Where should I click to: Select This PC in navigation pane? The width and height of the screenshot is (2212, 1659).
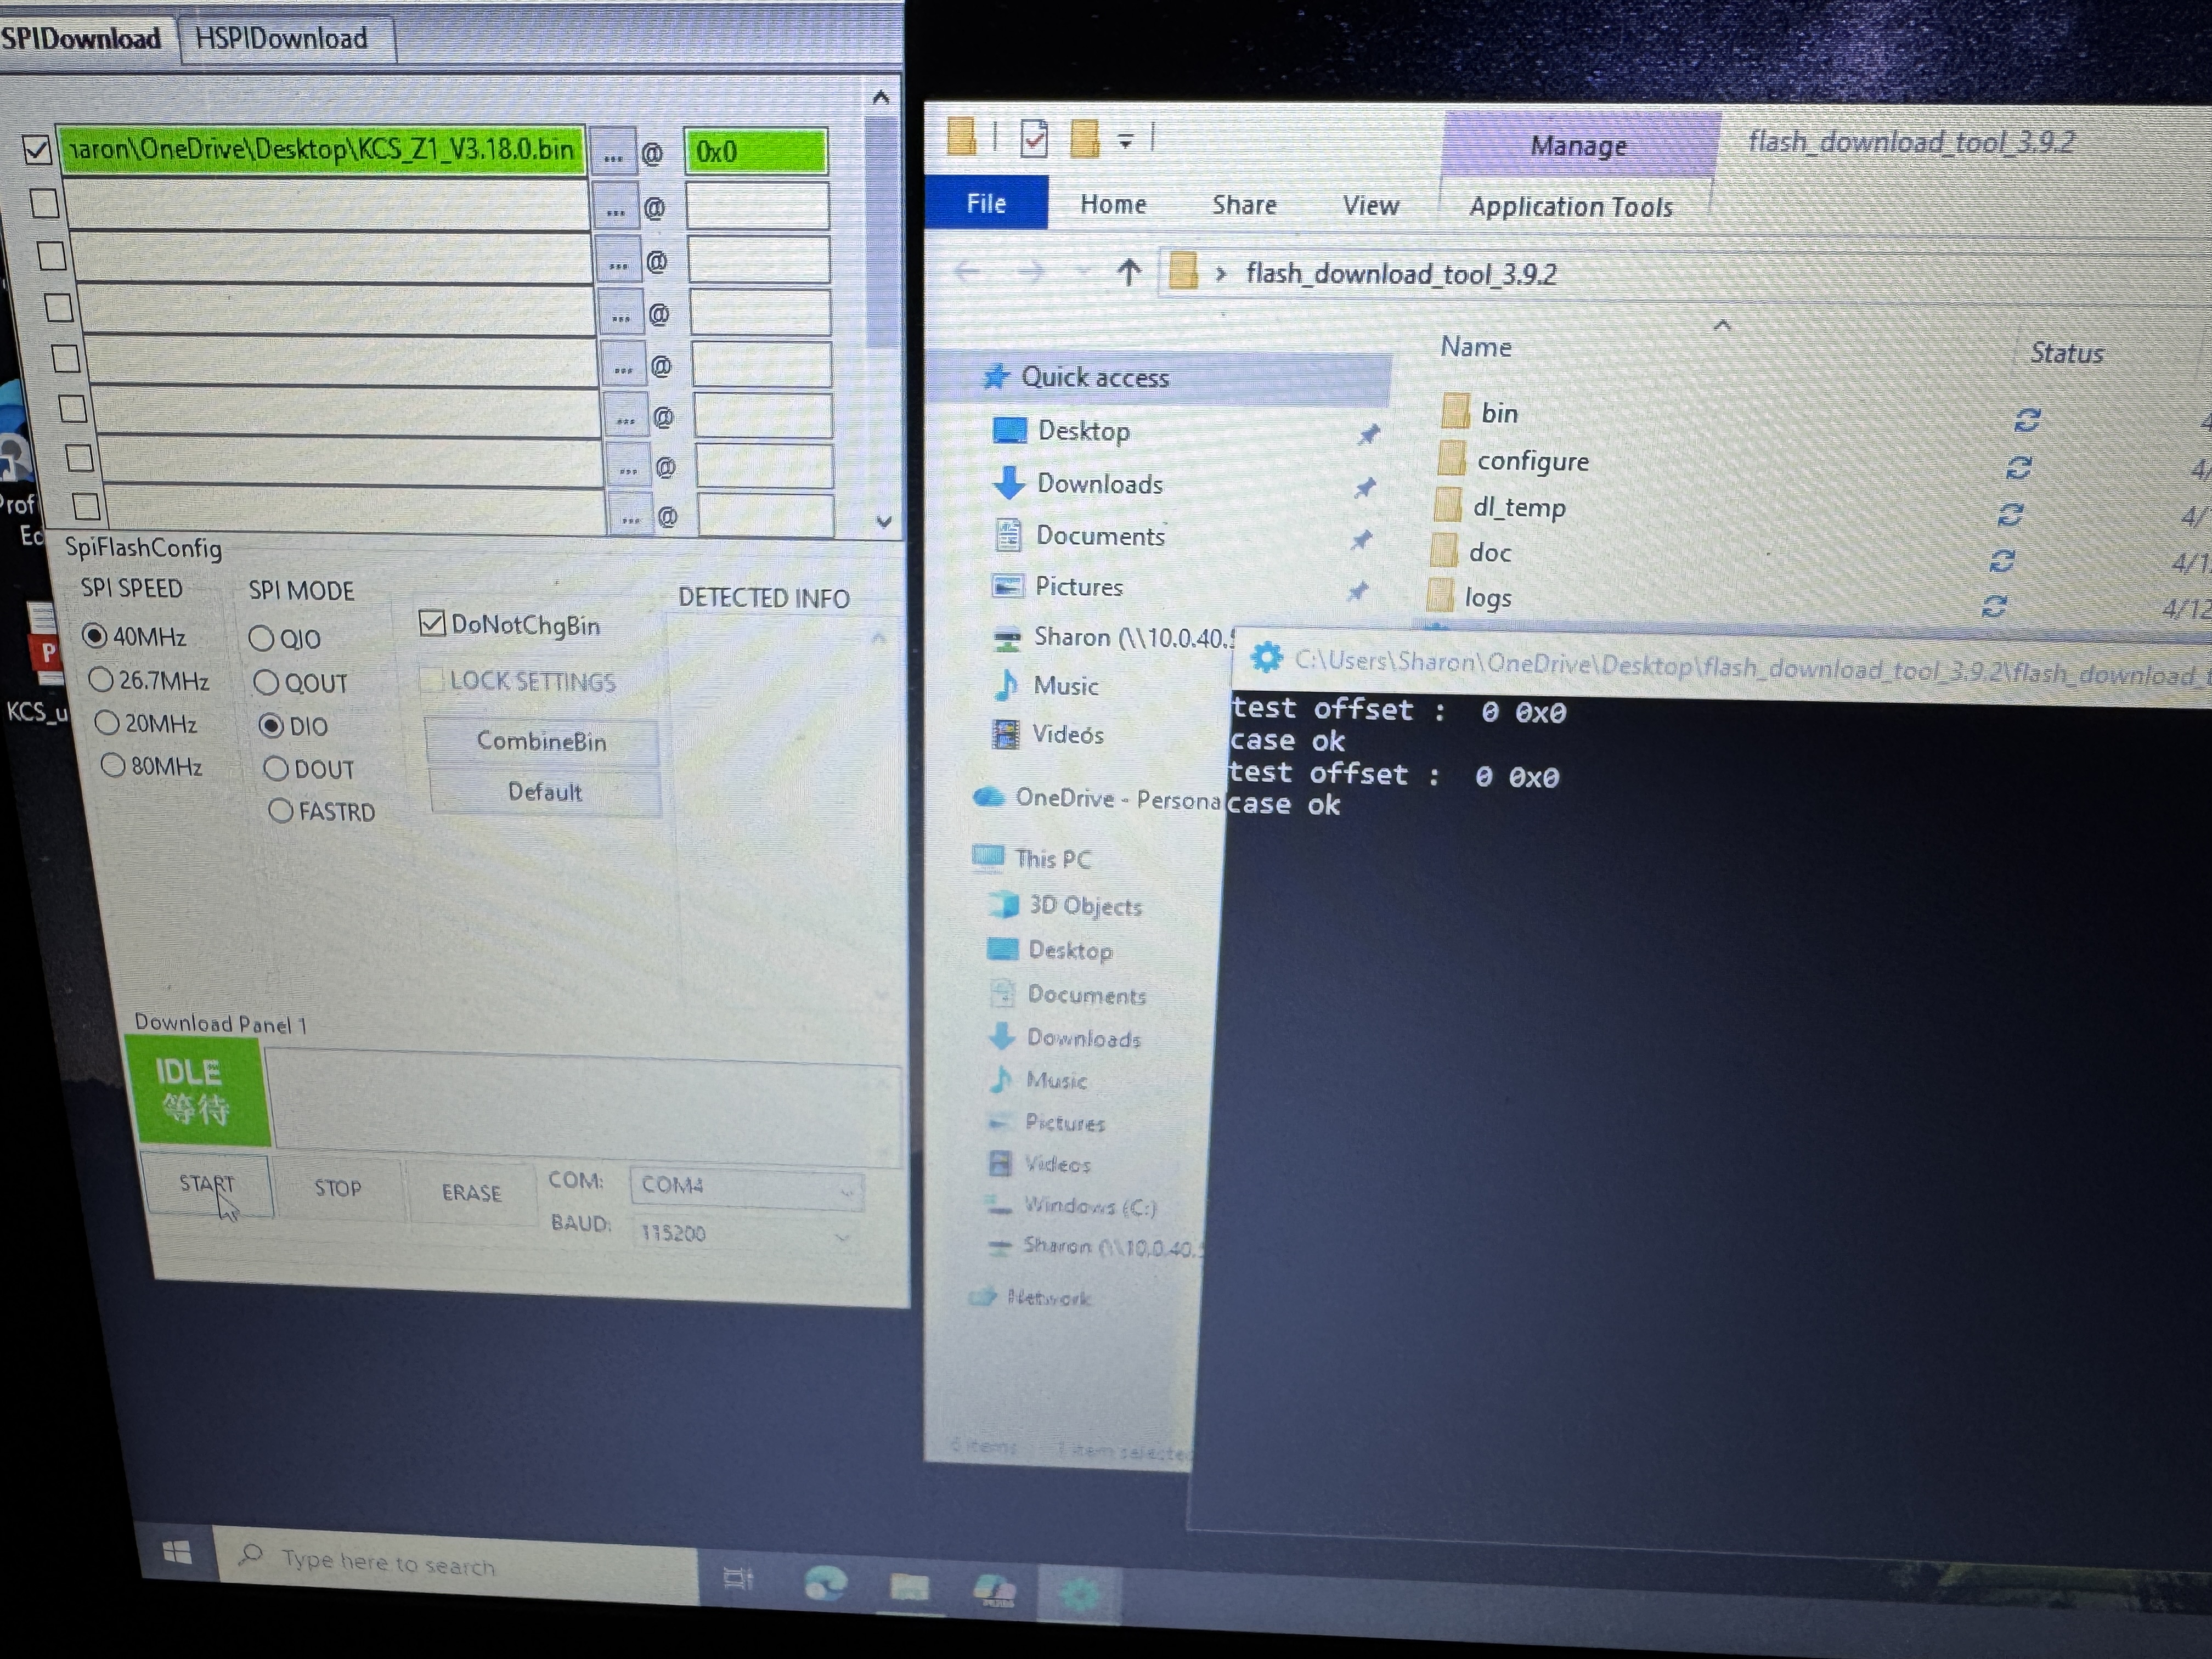[x=1052, y=859]
